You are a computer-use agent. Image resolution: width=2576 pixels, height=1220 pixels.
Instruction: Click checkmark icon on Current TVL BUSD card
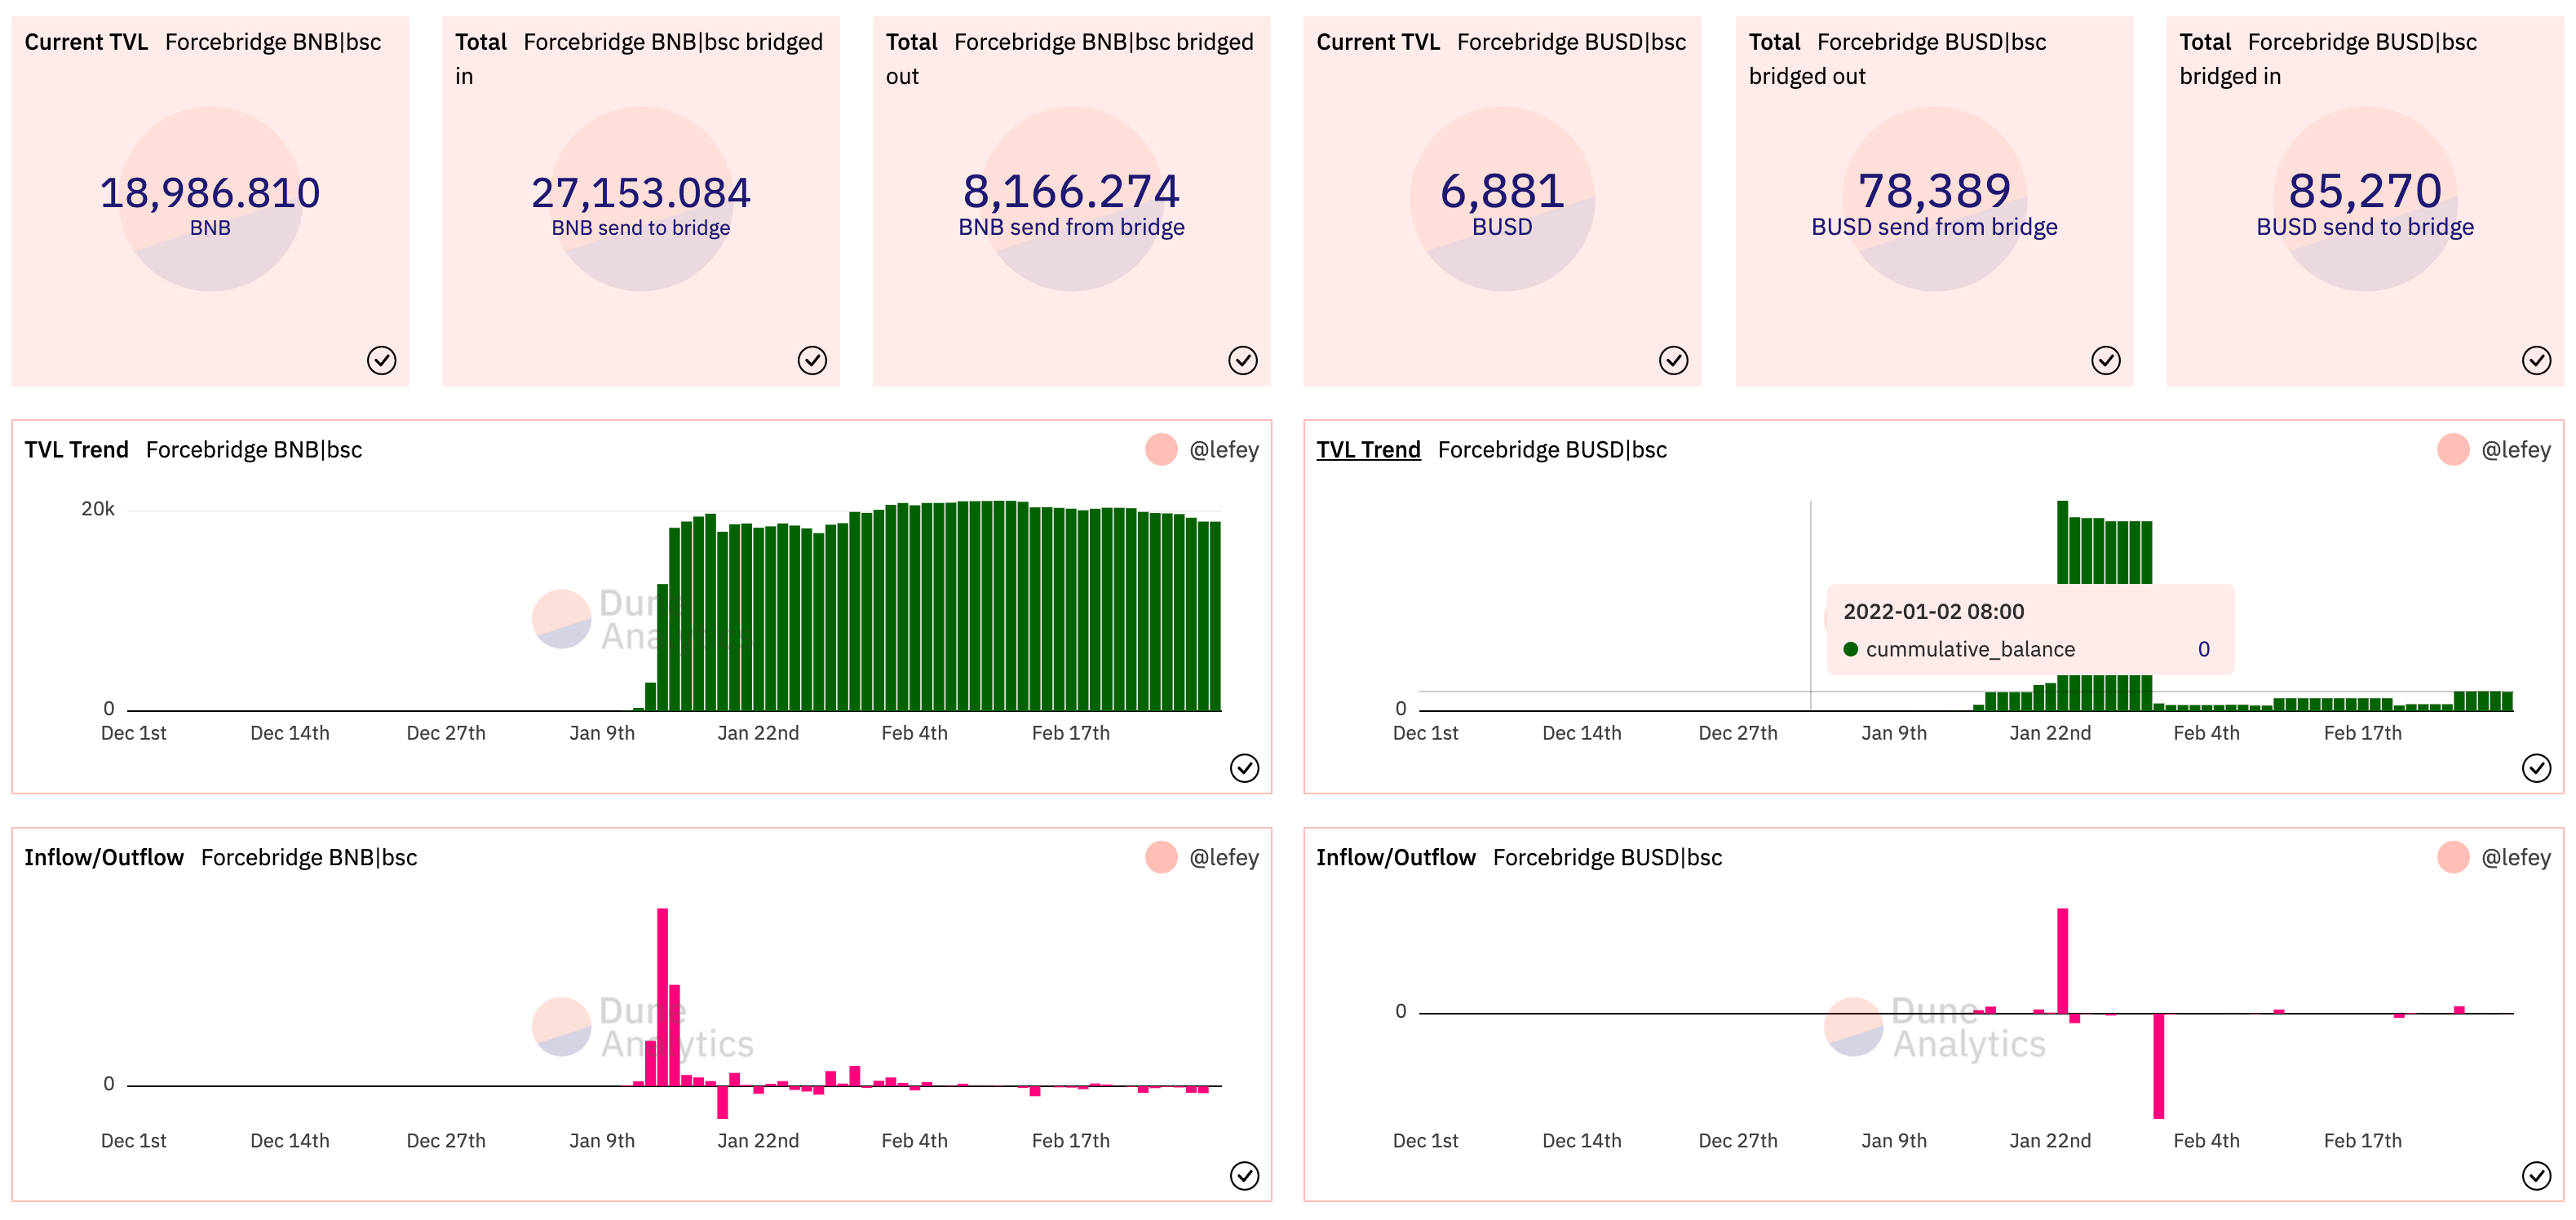1673,360
